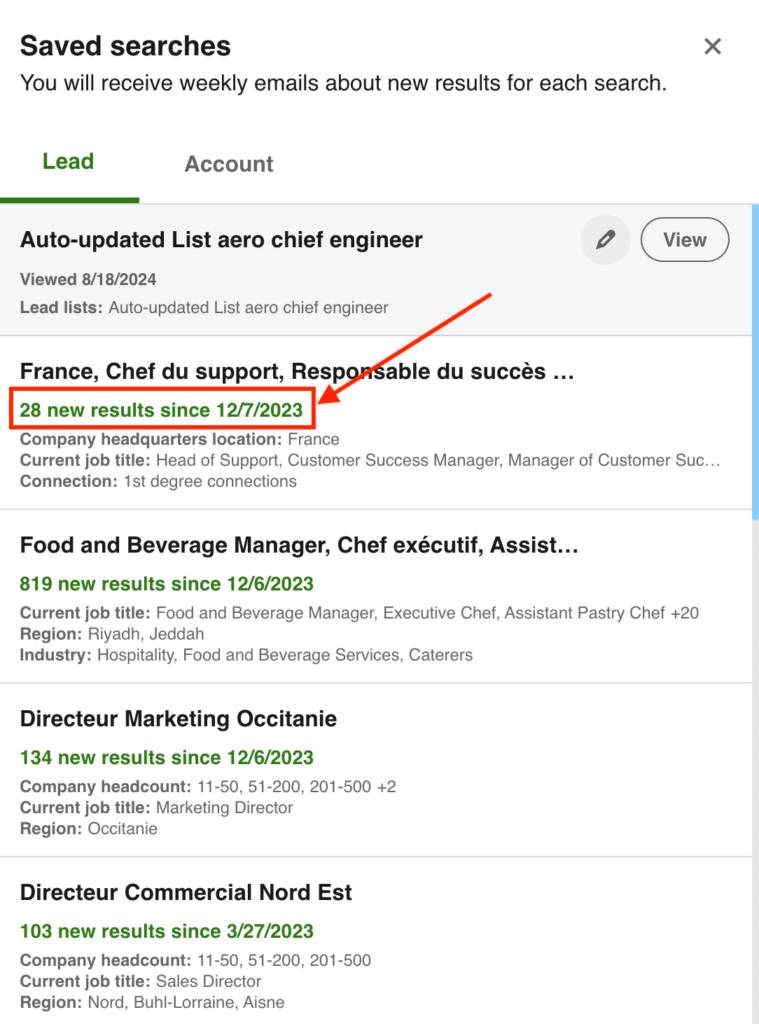Select the Lead tab
Viewport: 759px width, 1024px height.
[68, 162]
